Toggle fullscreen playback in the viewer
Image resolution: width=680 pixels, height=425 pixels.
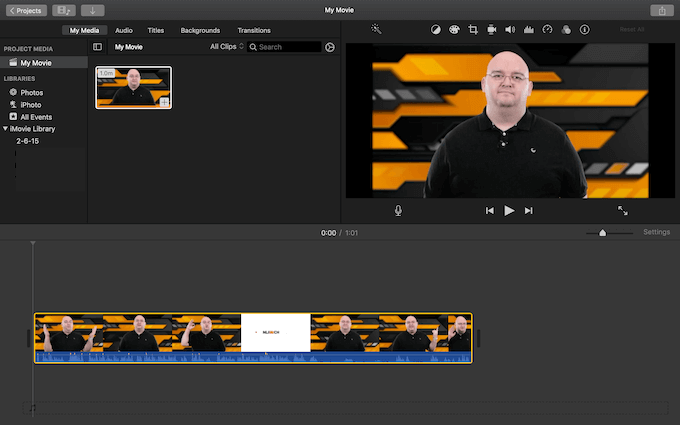pyautogui.click(x=623, y=211)
